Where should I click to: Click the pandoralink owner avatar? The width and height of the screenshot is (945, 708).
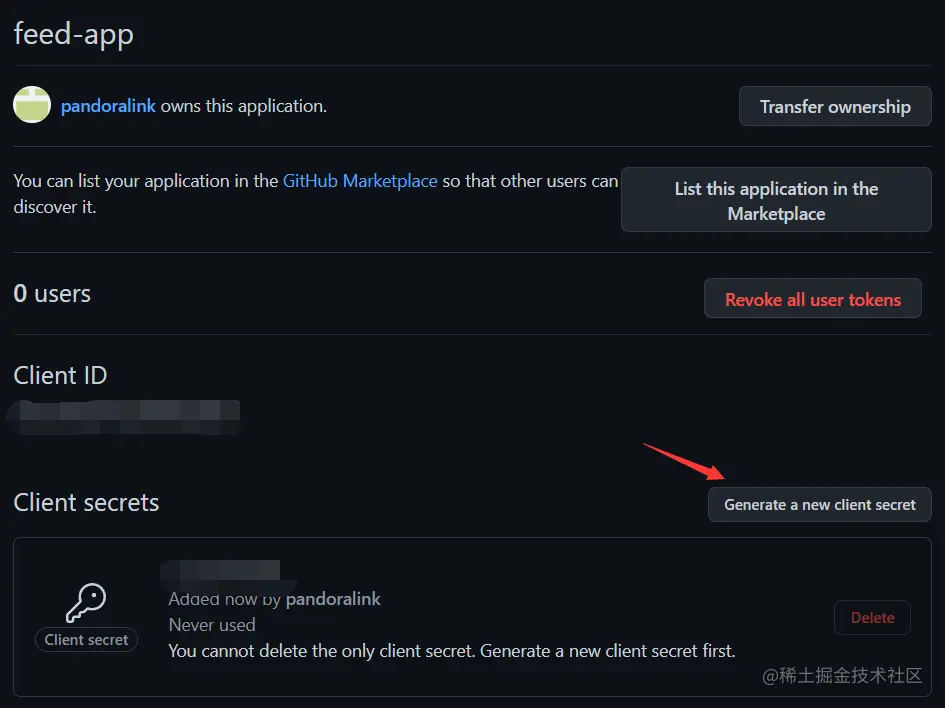pos(32,105)
